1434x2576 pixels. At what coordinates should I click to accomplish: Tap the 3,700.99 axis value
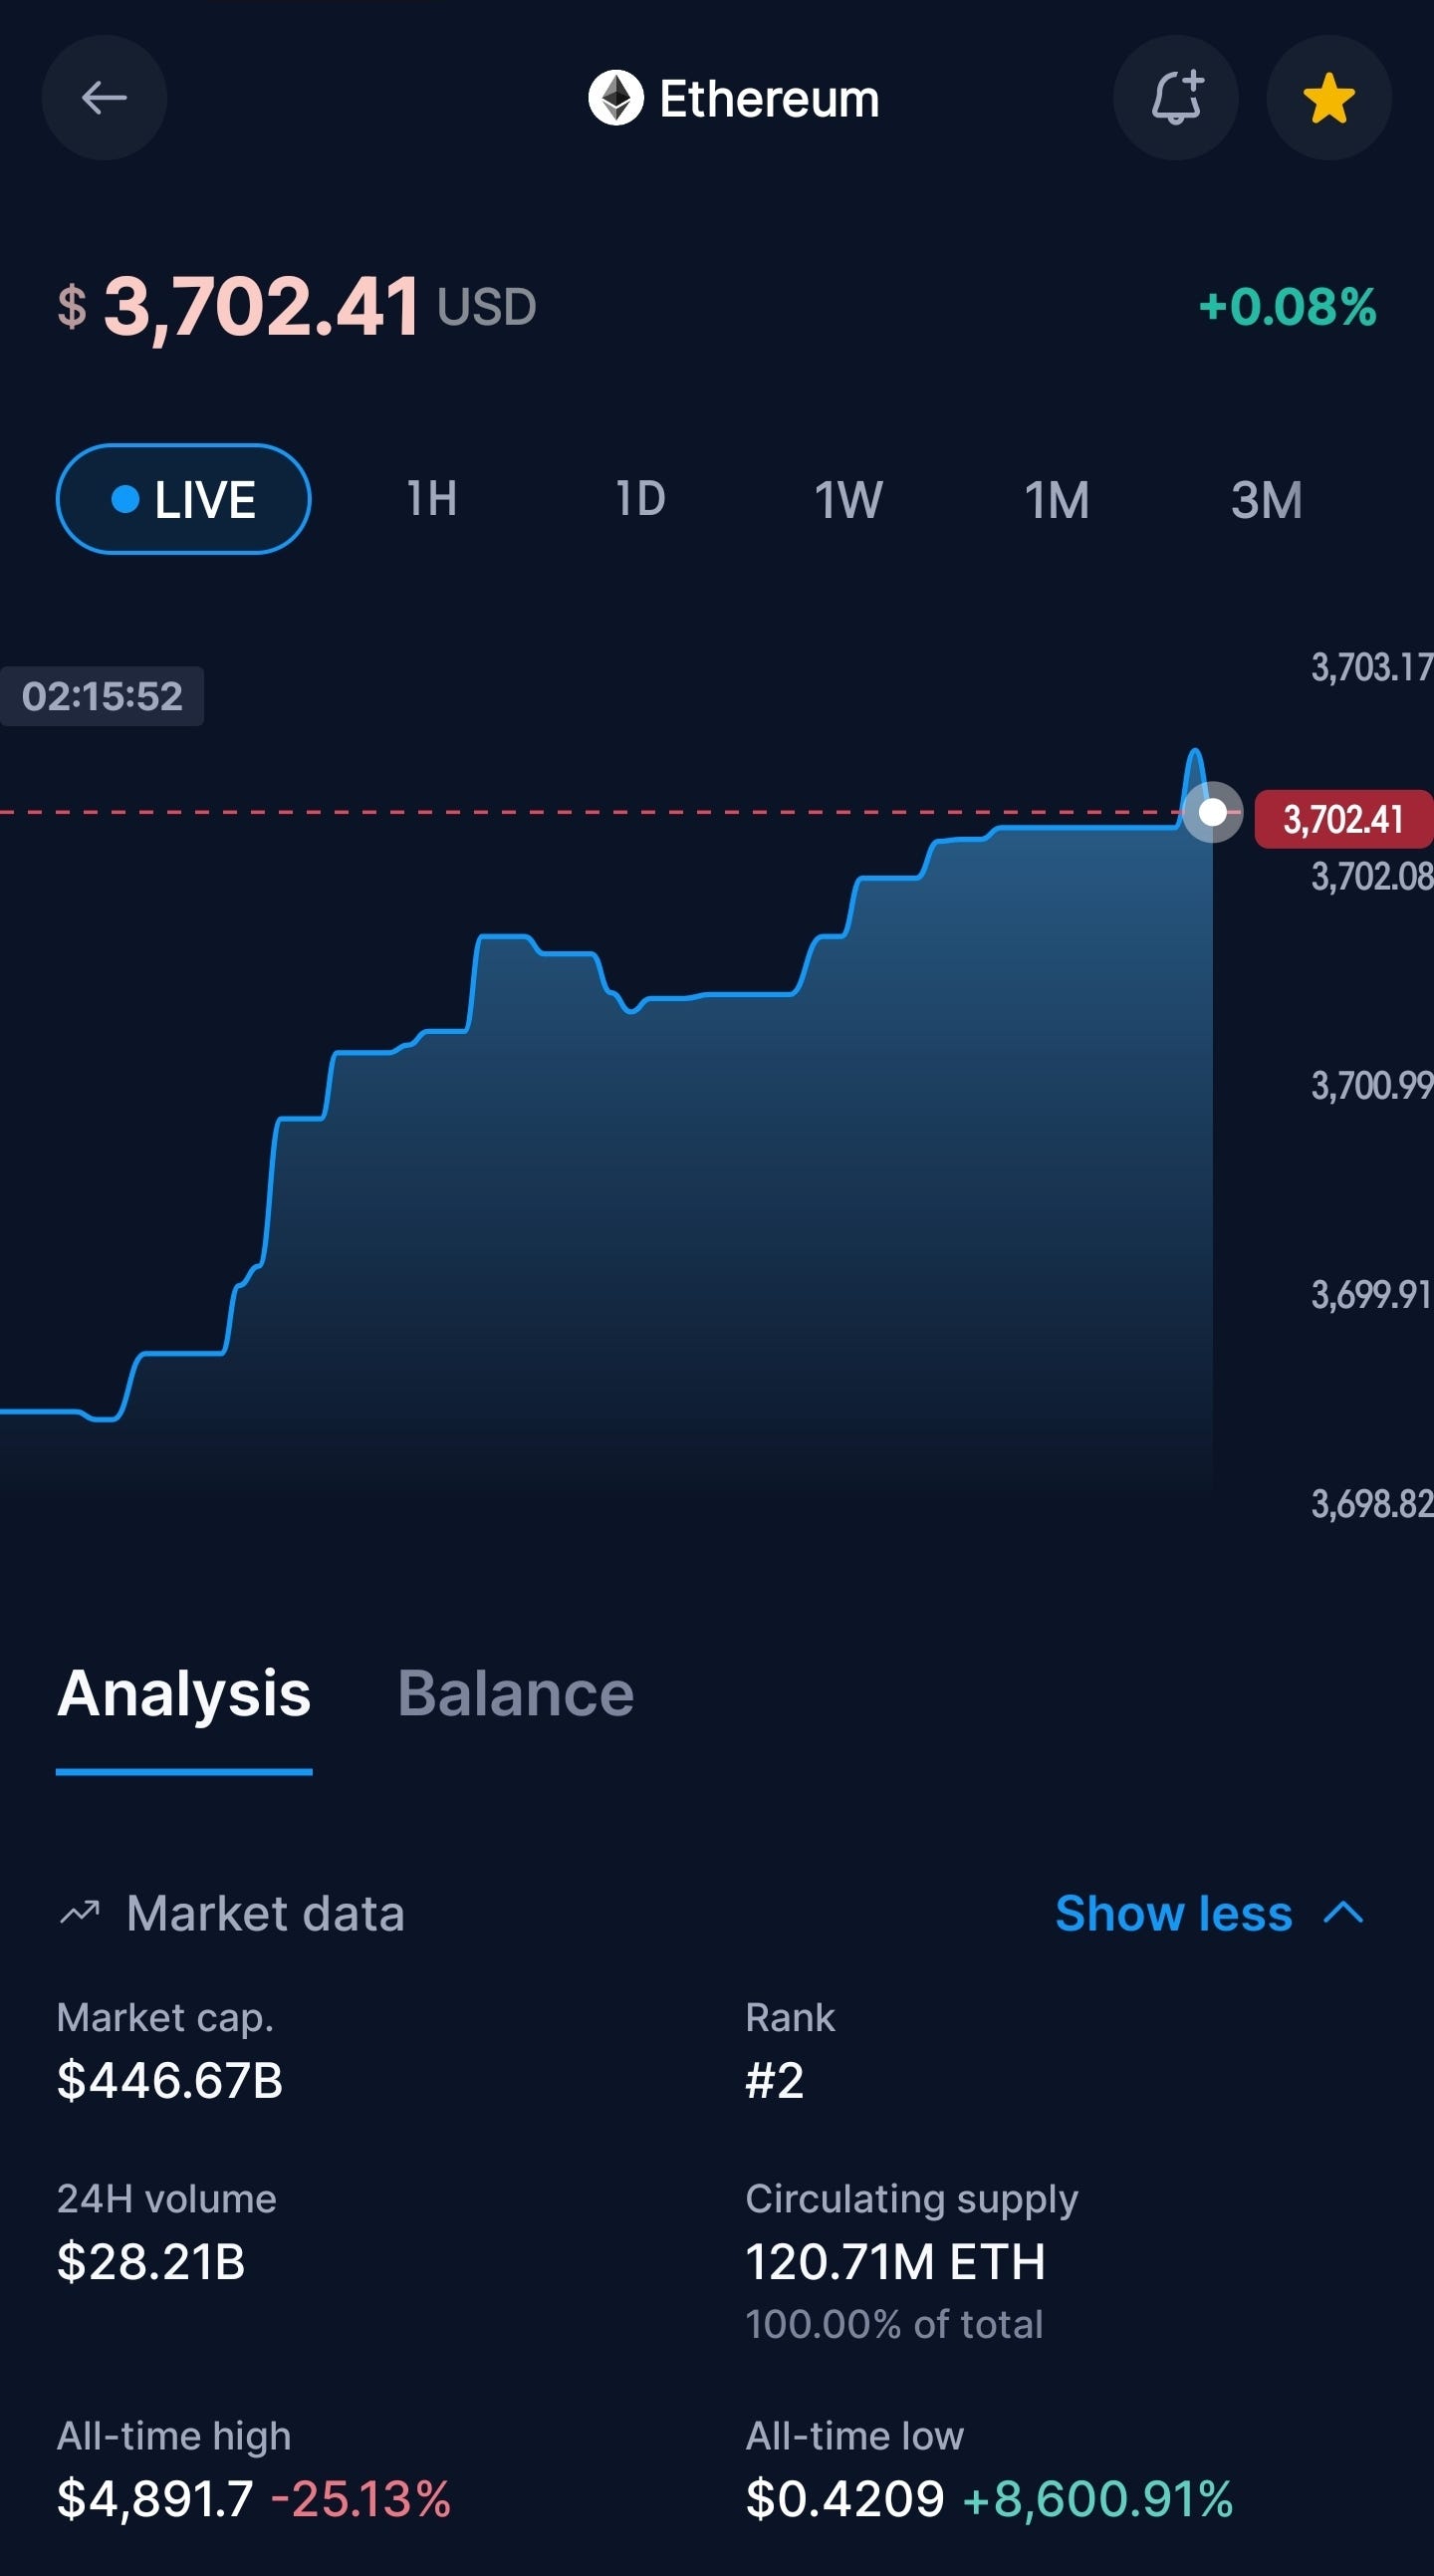1372,1085
